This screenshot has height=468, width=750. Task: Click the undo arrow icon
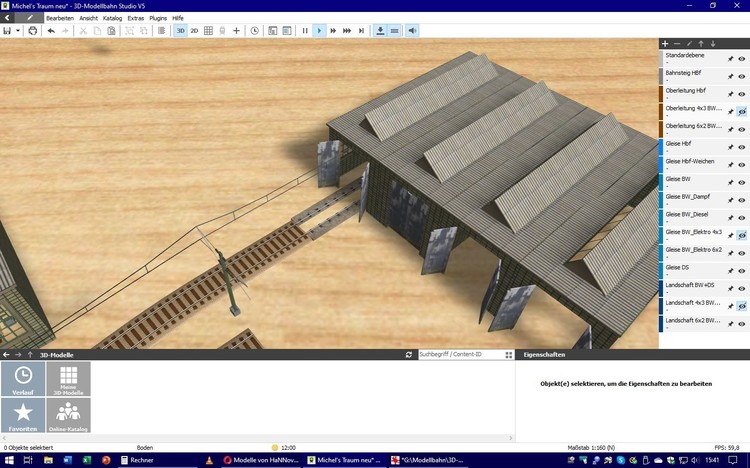coord(52,31)
